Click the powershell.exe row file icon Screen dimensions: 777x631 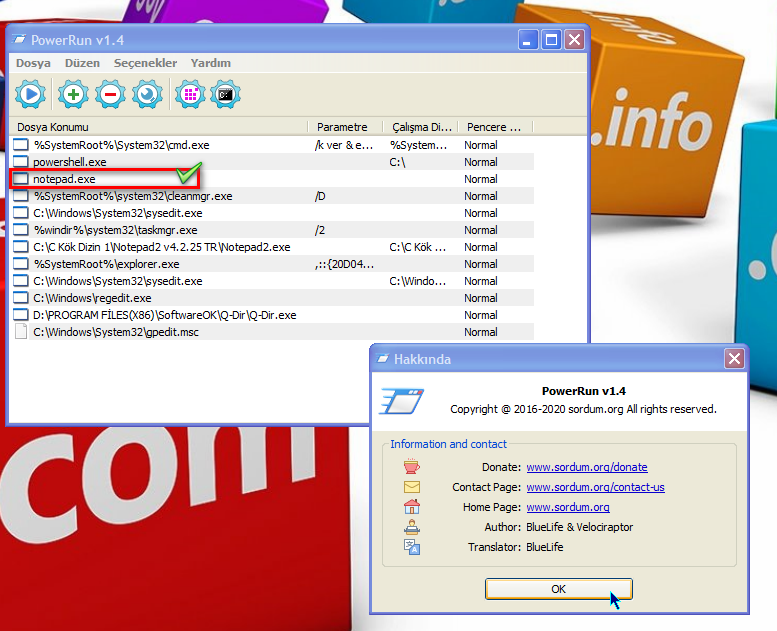point(21,162)
